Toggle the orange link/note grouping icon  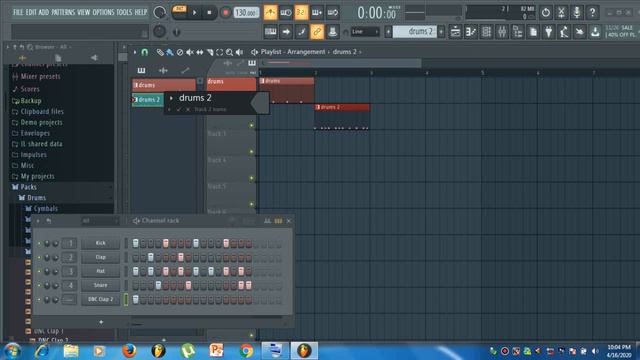[317, 31]
